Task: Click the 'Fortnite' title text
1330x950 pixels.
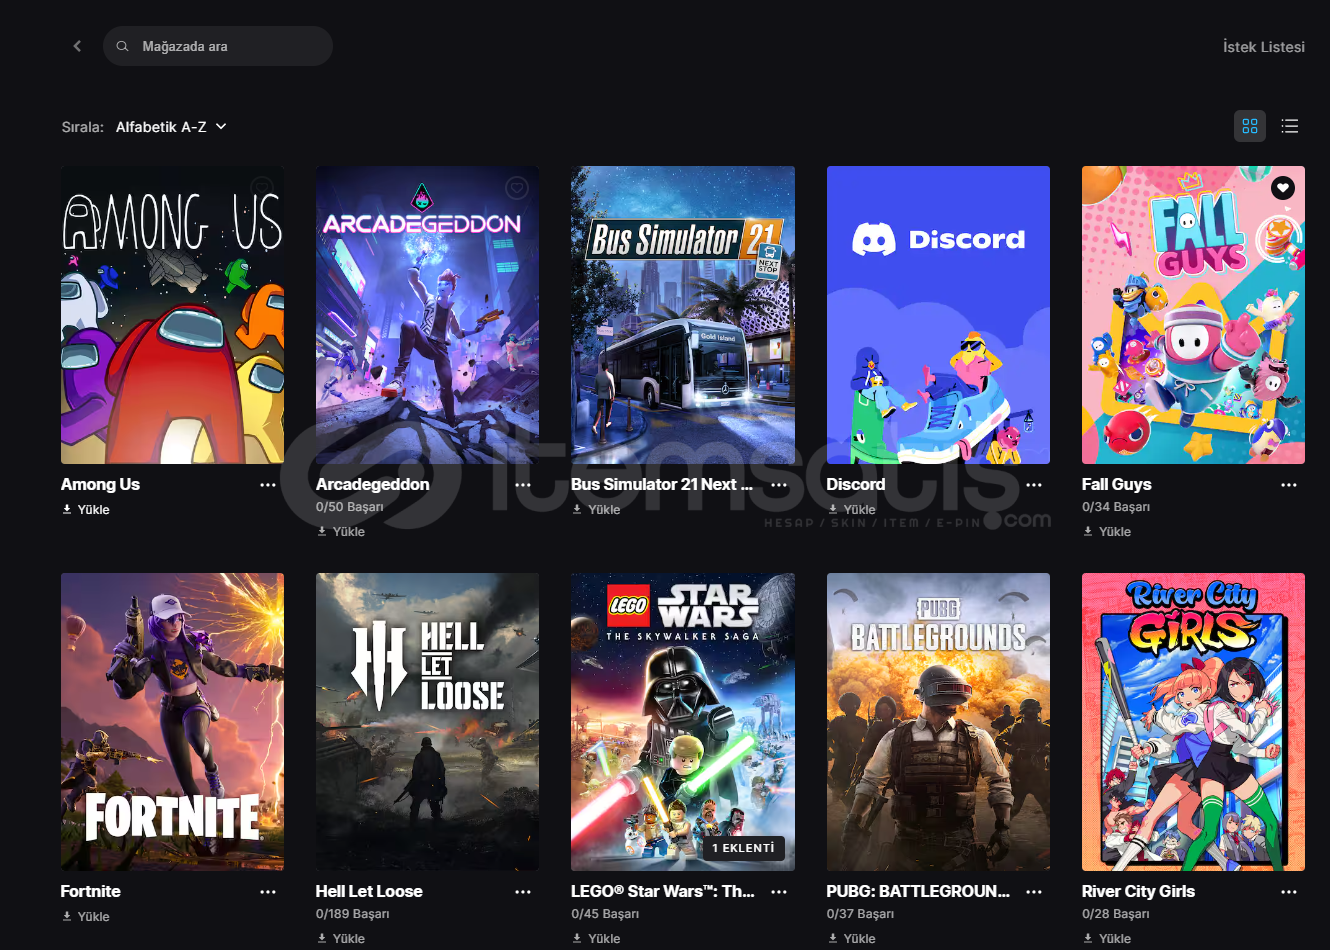Action: pos(91,891)
